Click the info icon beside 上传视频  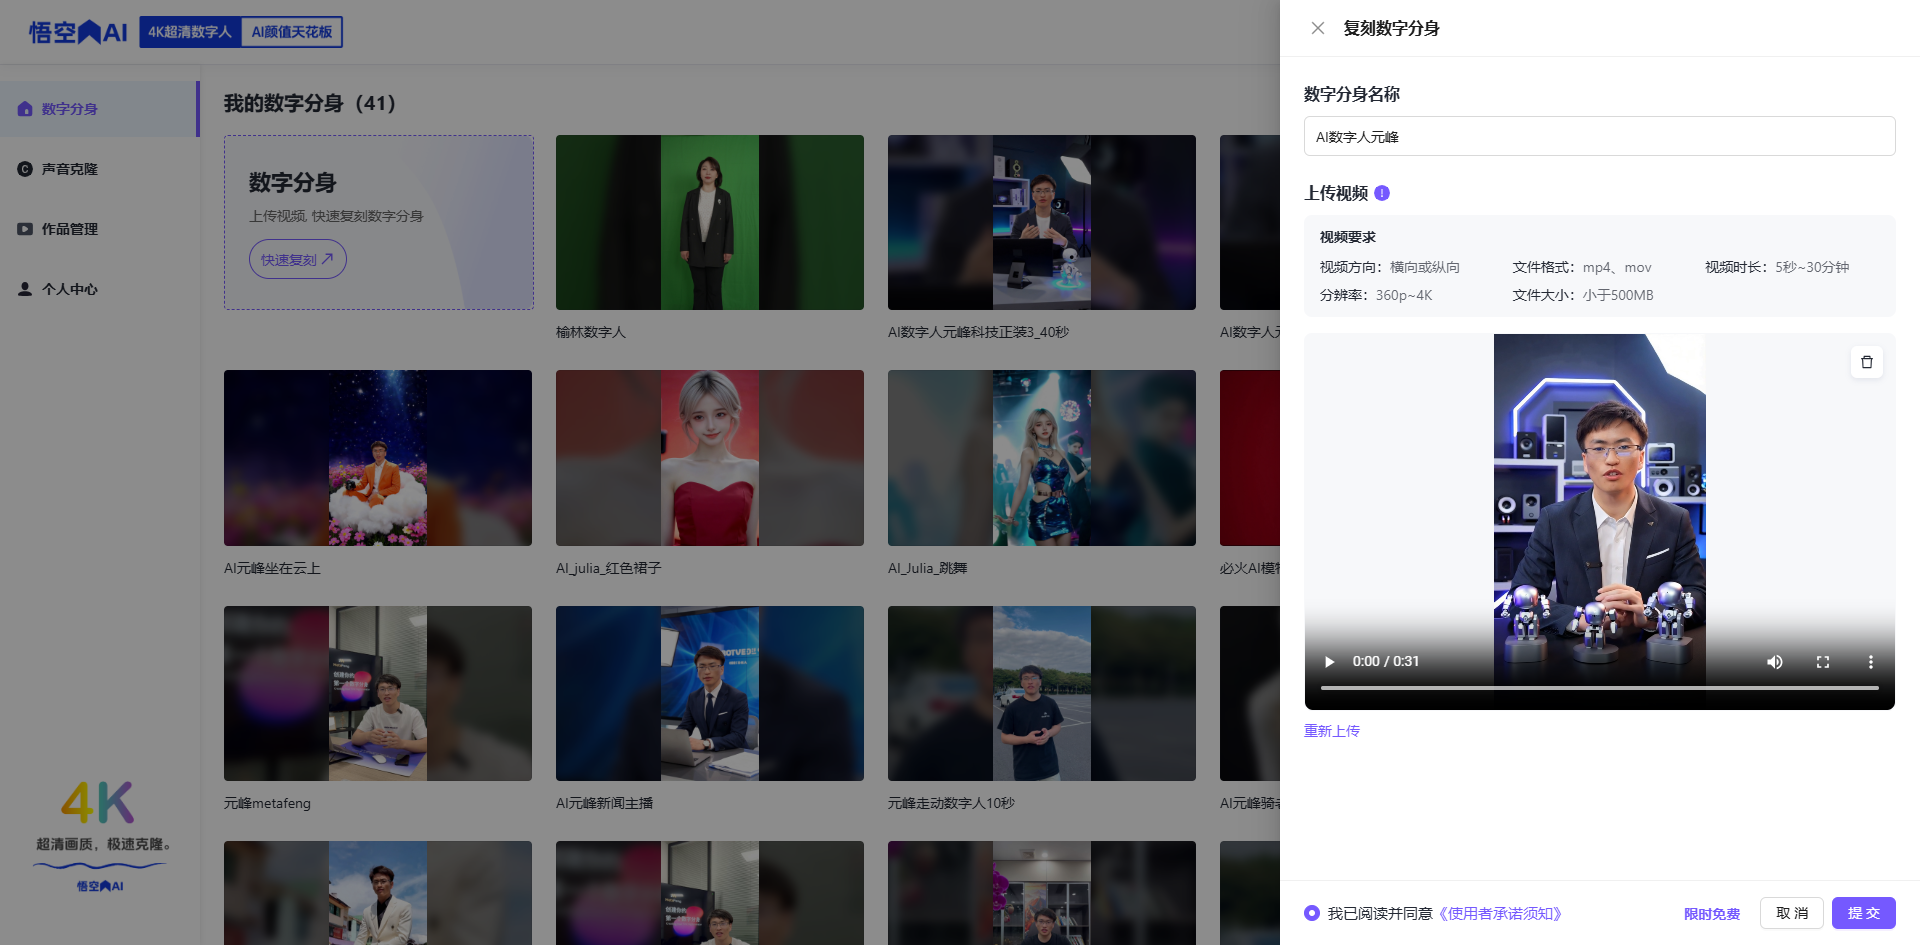point(1382,193)
